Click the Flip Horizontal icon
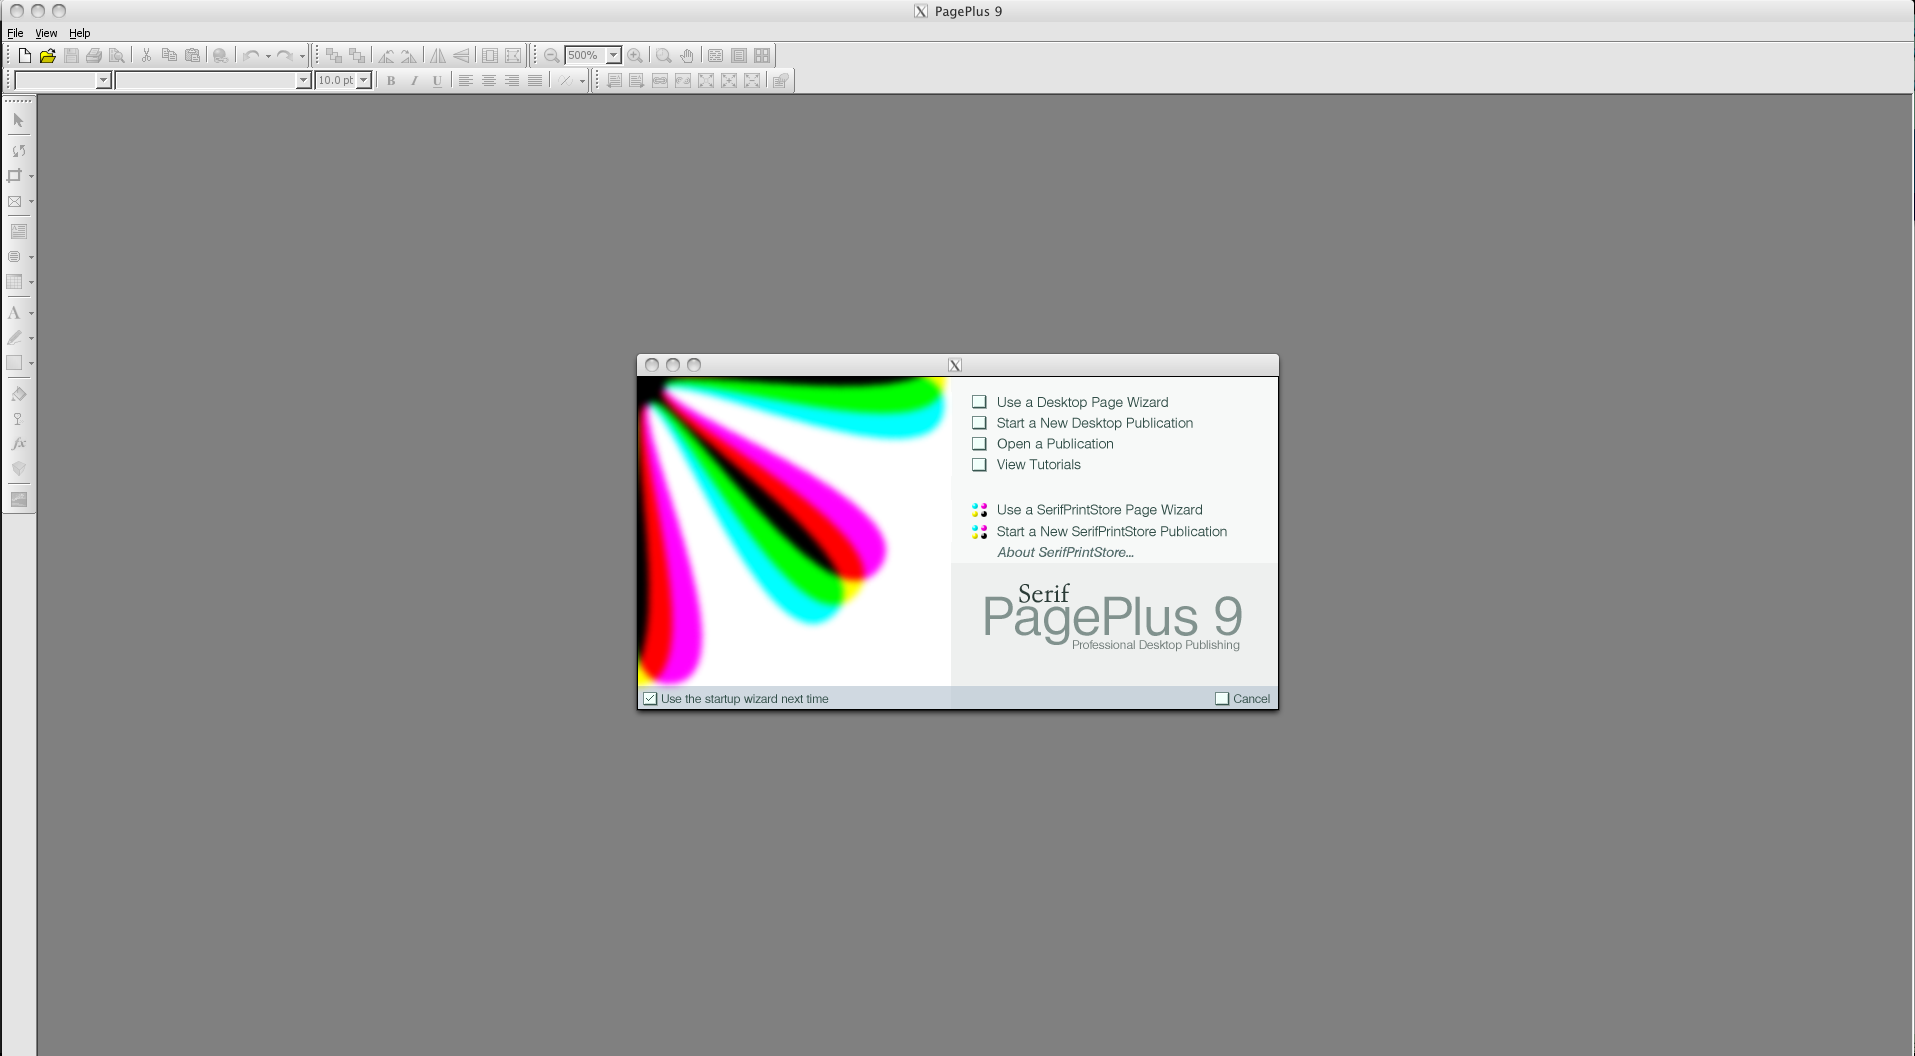The image size is (1915, 1056). (438, 56)
